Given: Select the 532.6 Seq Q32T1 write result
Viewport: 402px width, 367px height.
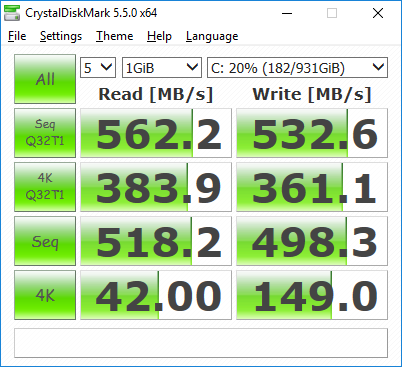Looking at the screenshot, I should (x=312, y=133).
